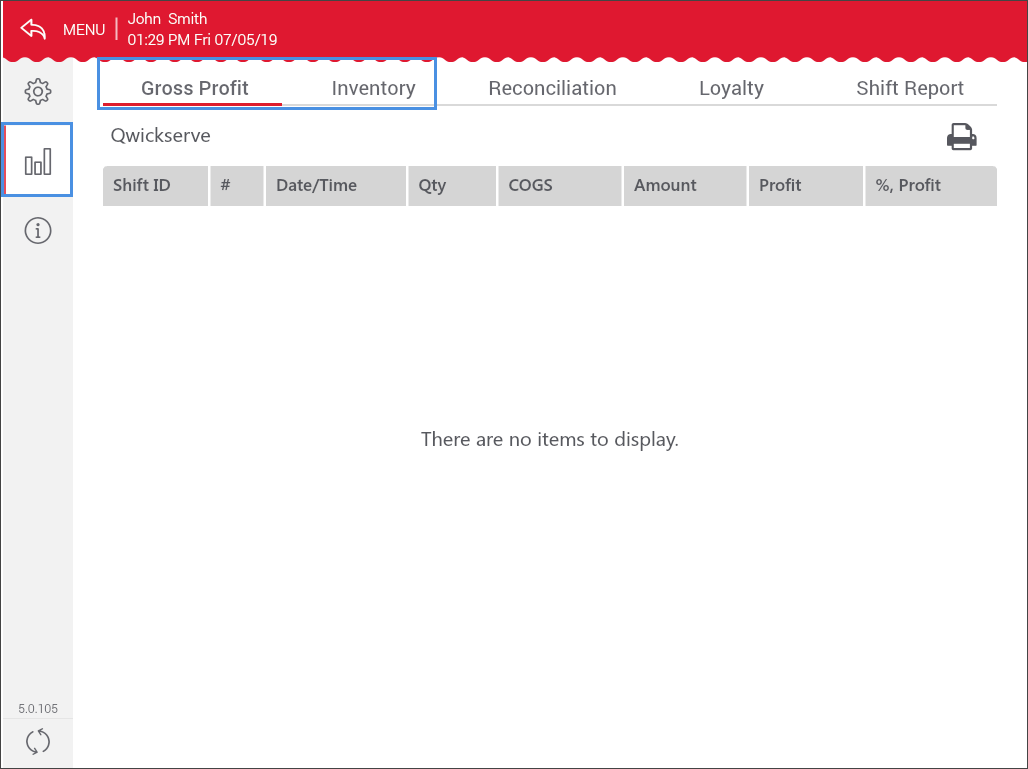
Task: Open the MENU button
Action: coord(84,30)
